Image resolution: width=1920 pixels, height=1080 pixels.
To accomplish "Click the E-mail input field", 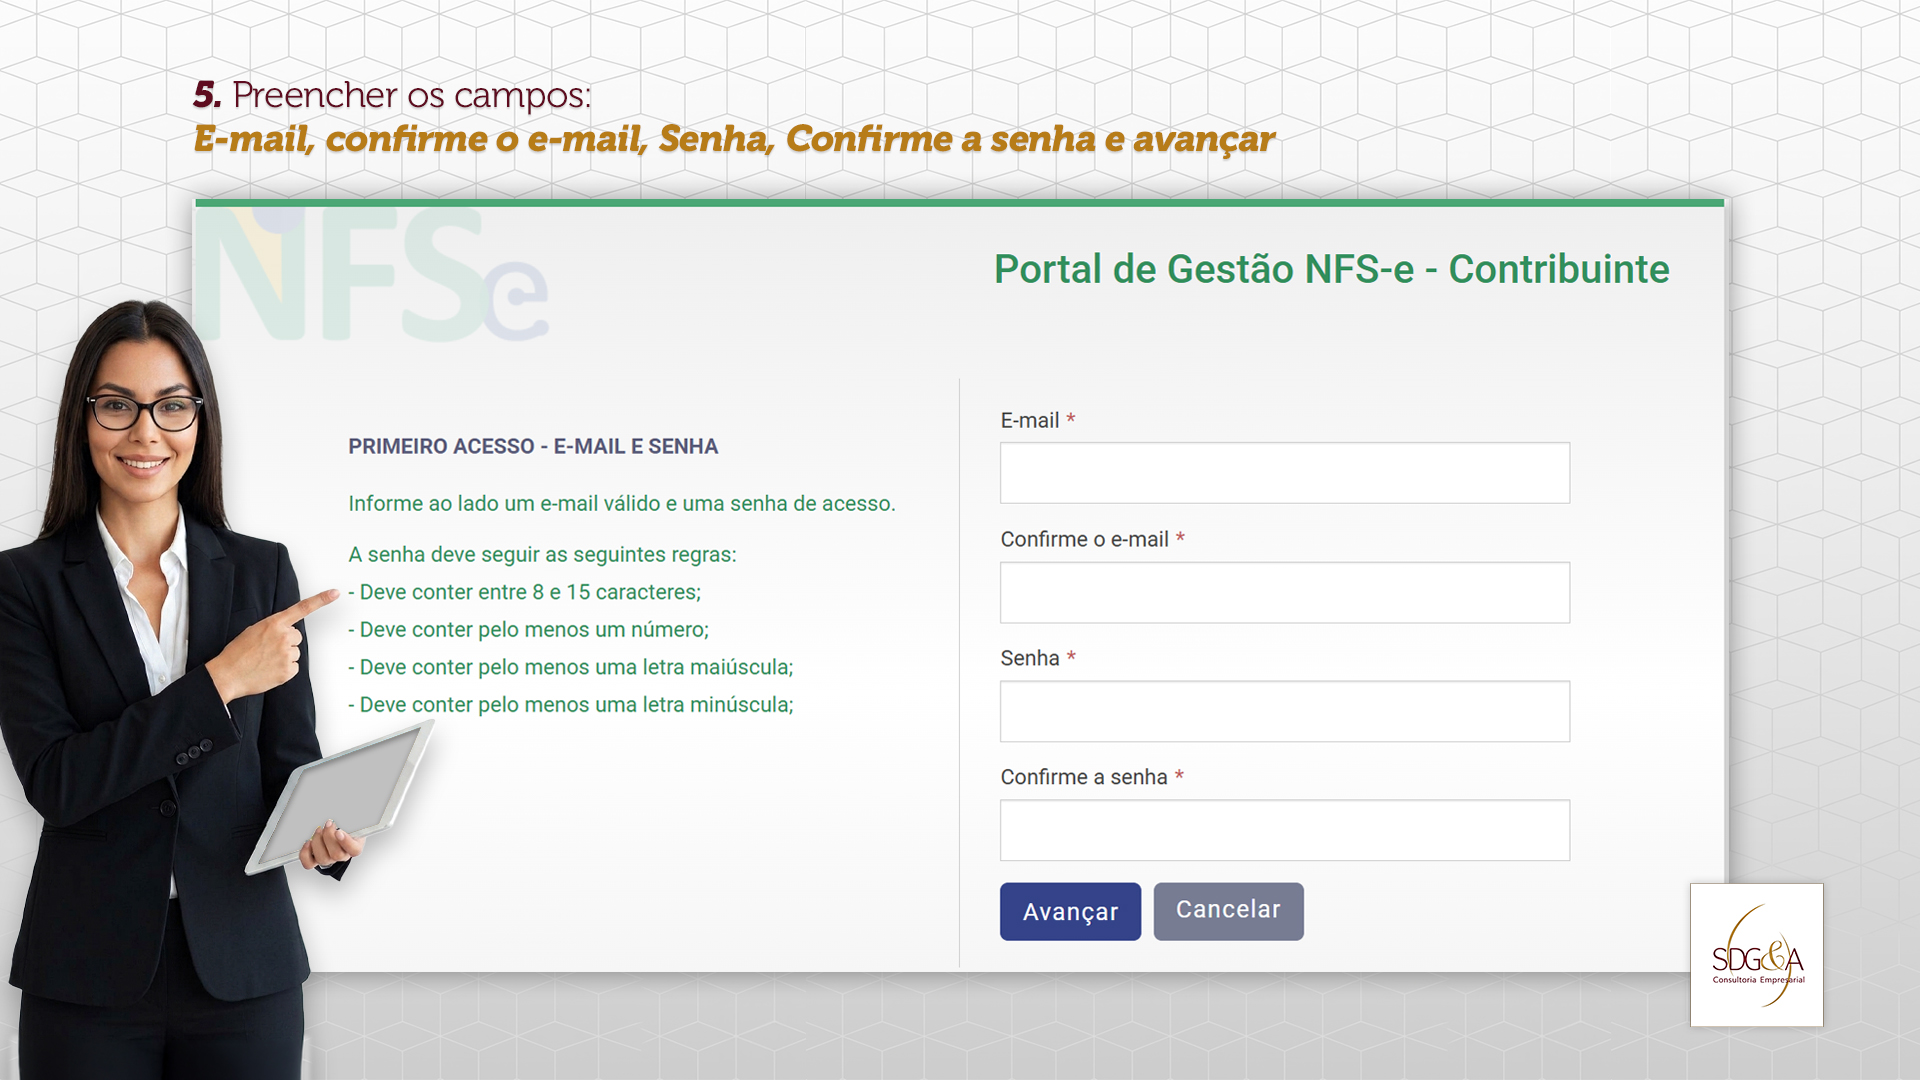I will pyautogui.click(x=1284, y=473).
